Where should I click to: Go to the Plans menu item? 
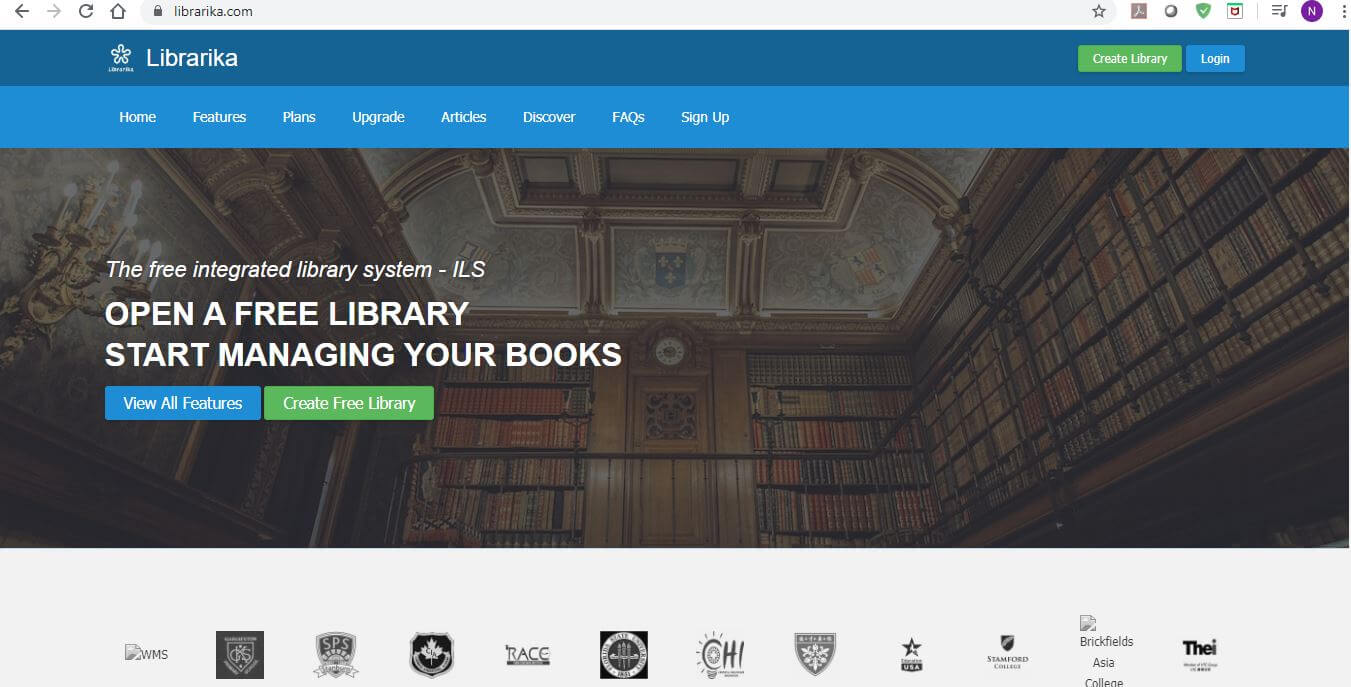[x=299, y=117]
